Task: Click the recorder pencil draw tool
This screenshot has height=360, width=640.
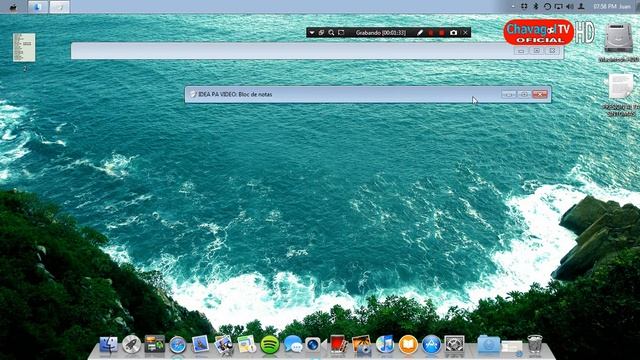Action: point(420,33)
